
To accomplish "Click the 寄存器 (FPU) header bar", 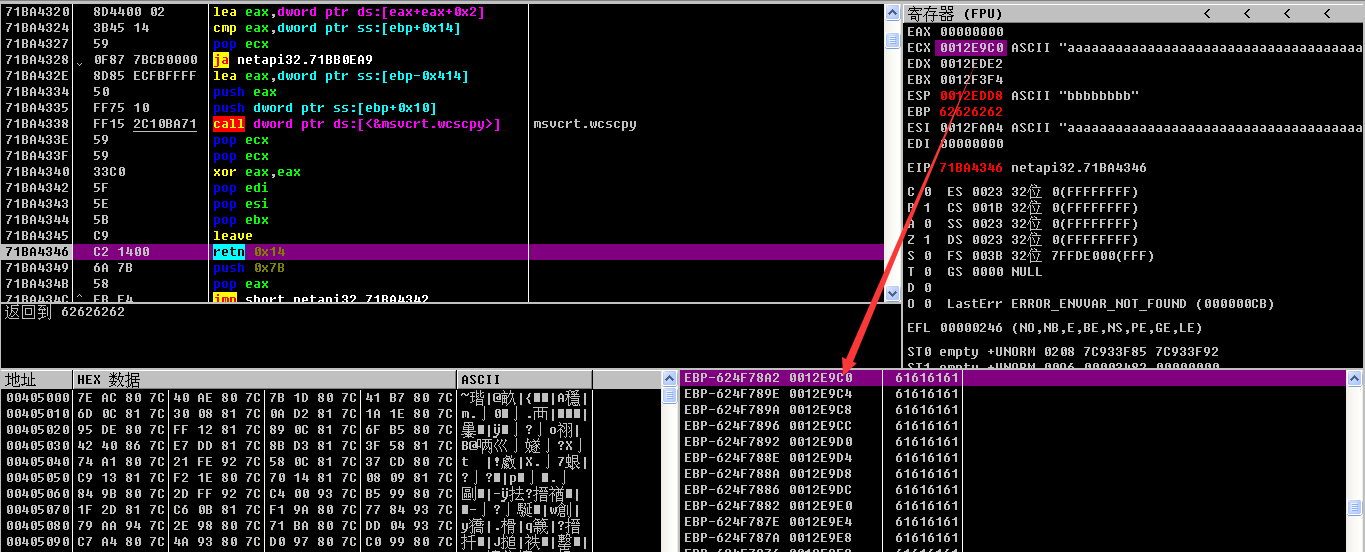I will pyautogui.click(x=1050, y=13).
